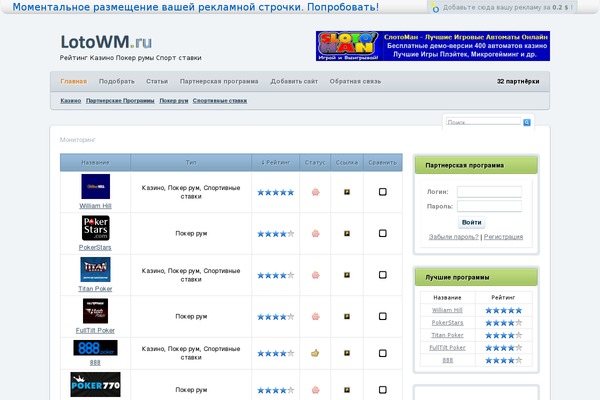
Task: Open FullTilt Poker logo image
Action: [x=95, y=311]
